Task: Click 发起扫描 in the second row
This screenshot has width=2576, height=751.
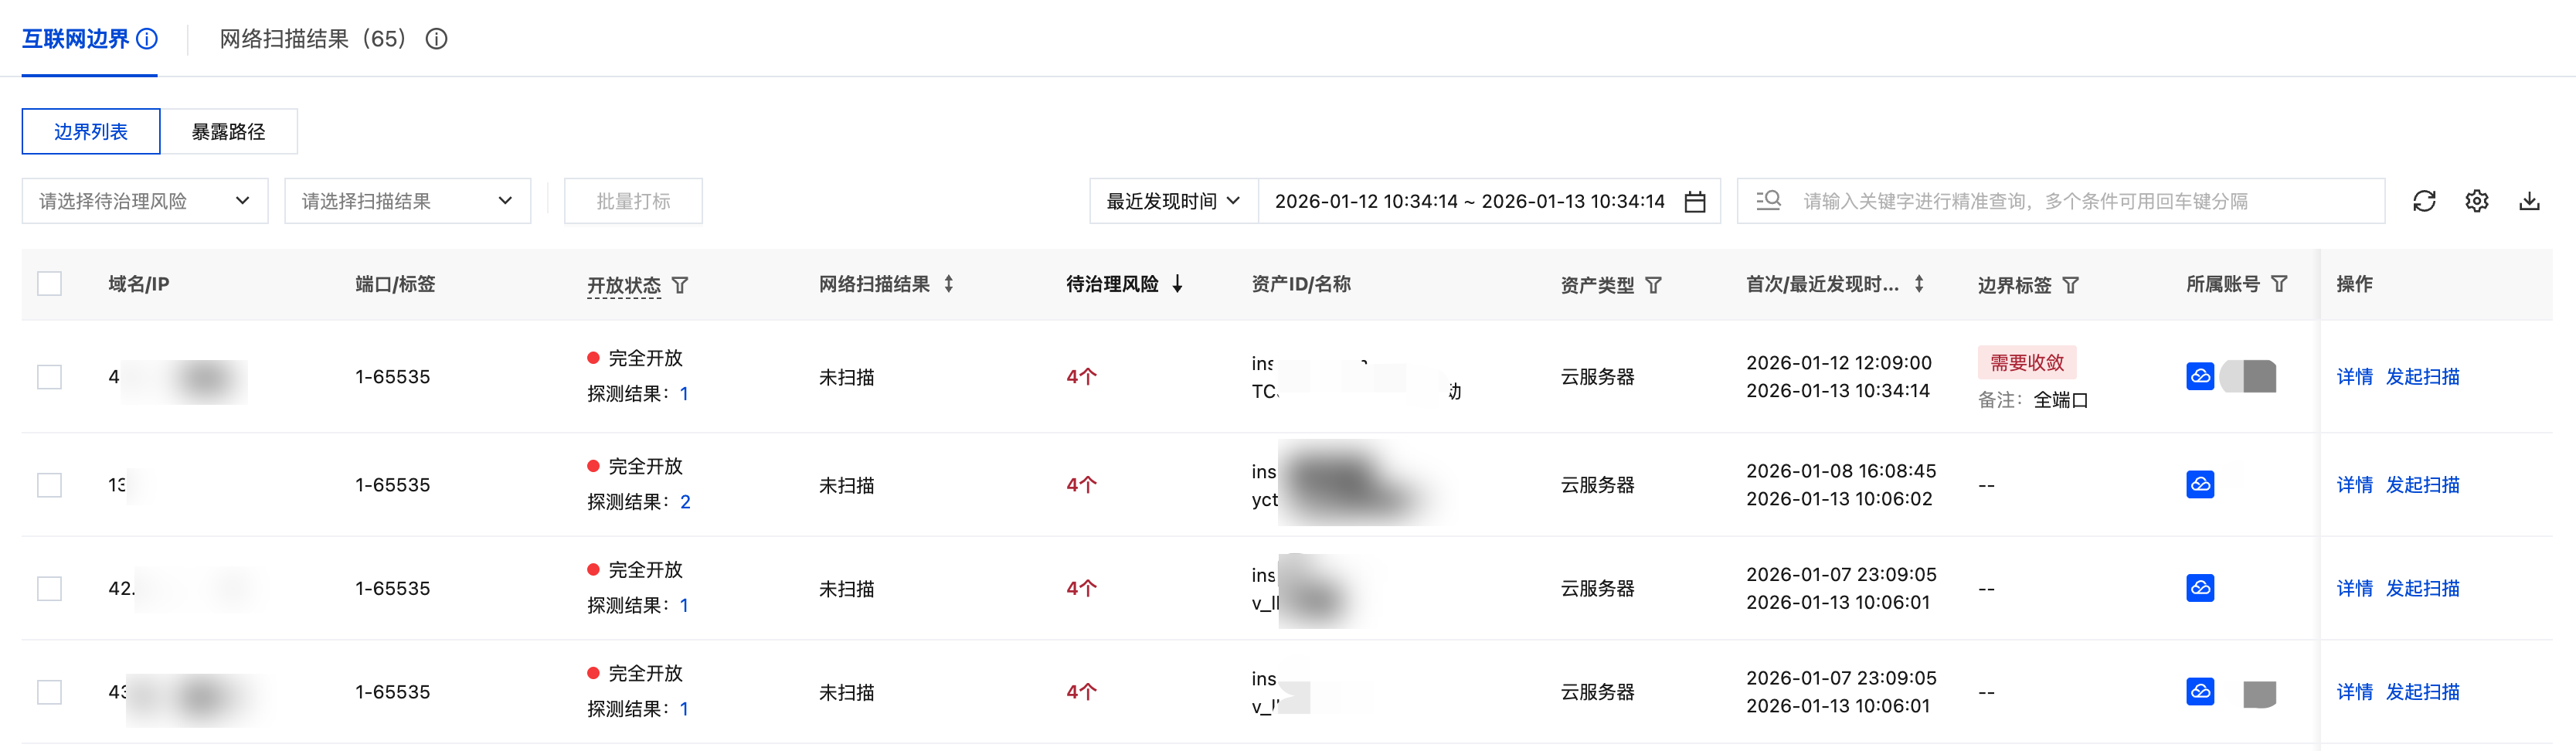Action: [2422, 485]
